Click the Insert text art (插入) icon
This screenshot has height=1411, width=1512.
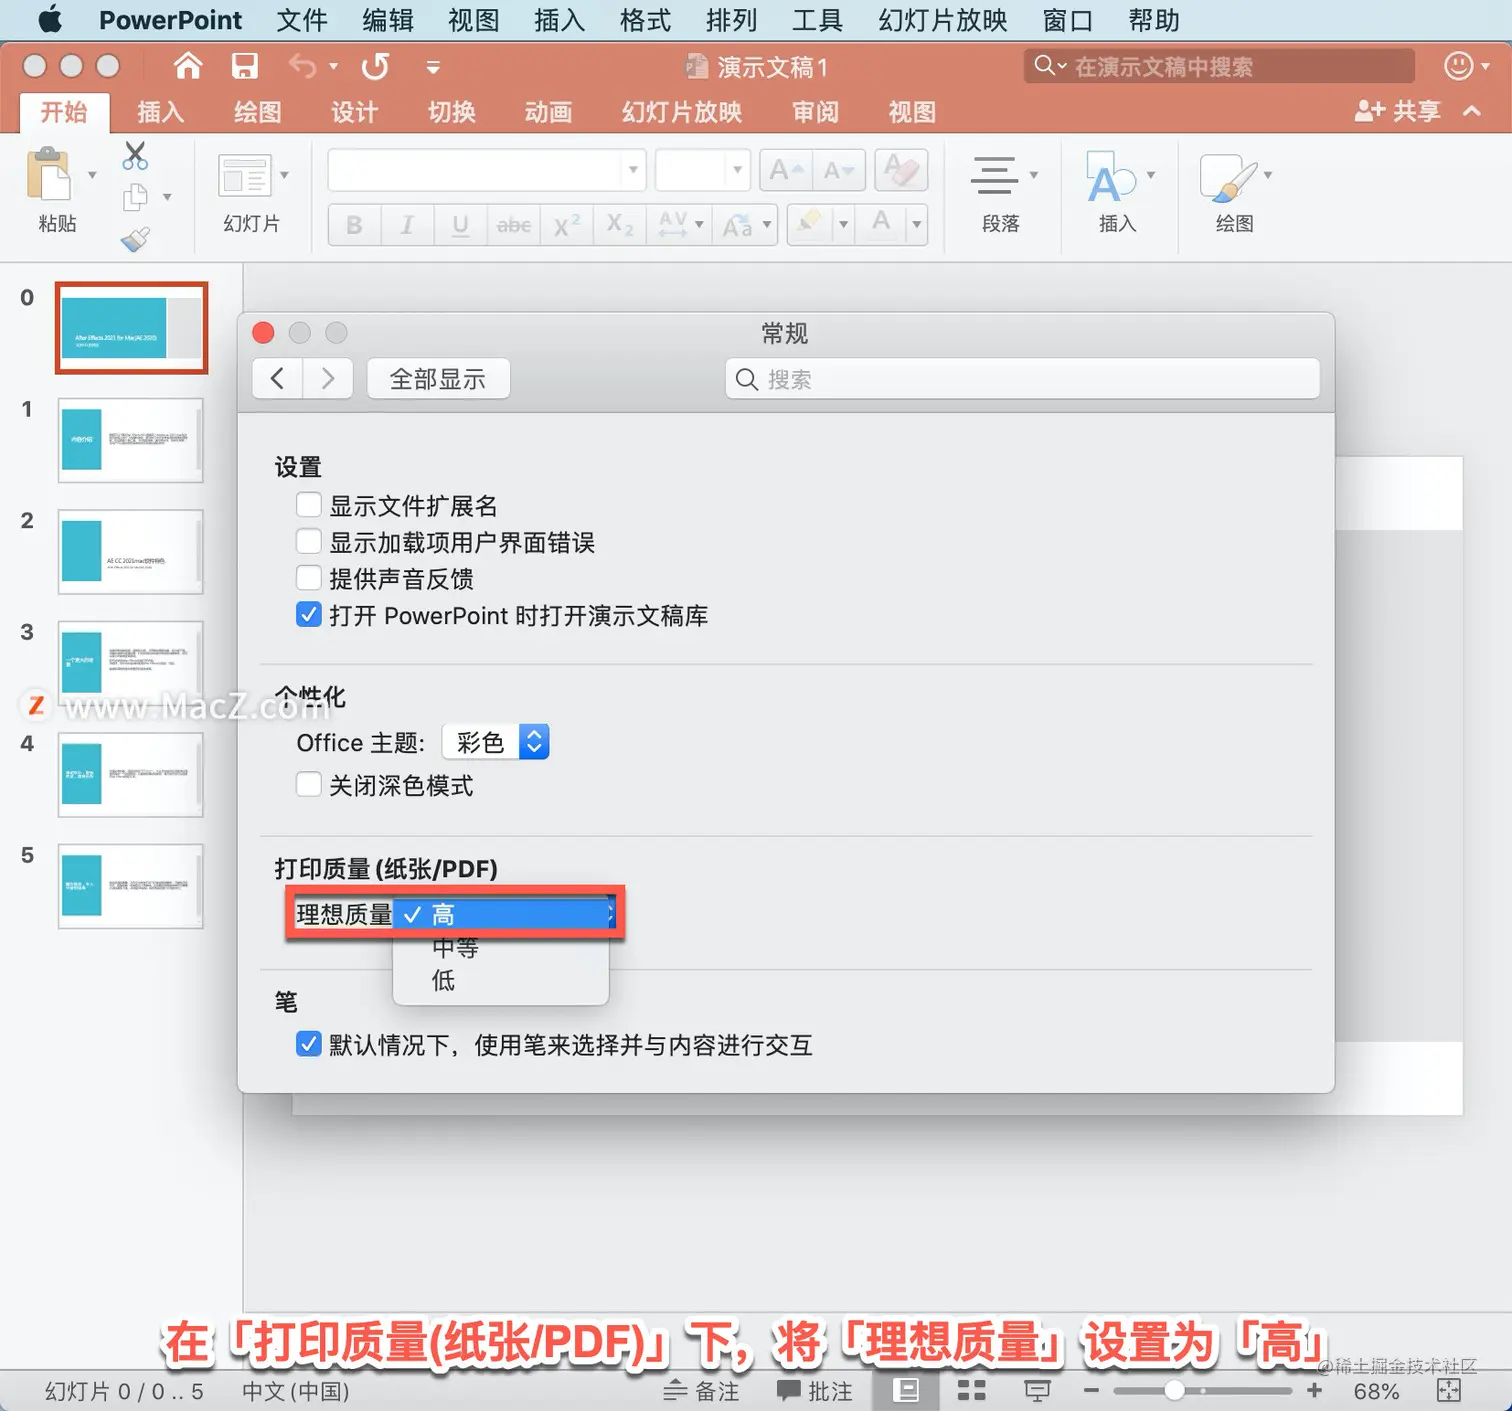coord(1110,176)
